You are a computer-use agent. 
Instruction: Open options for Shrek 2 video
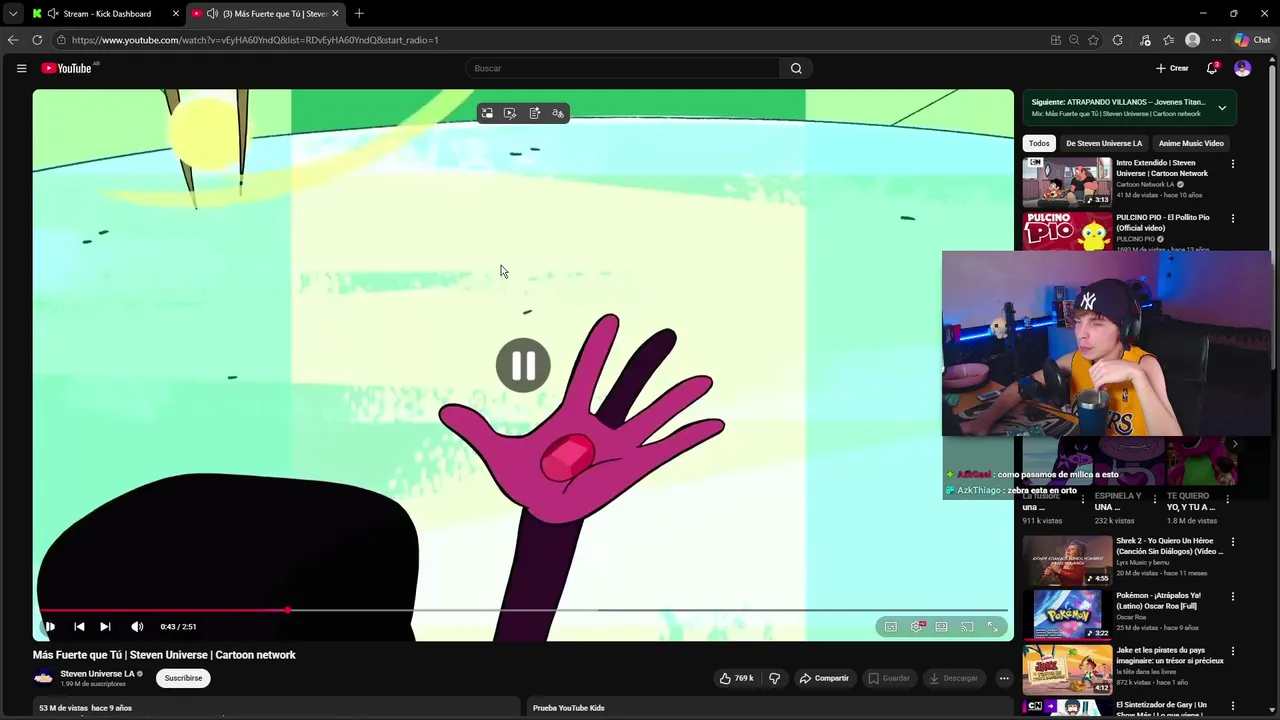1233,542
